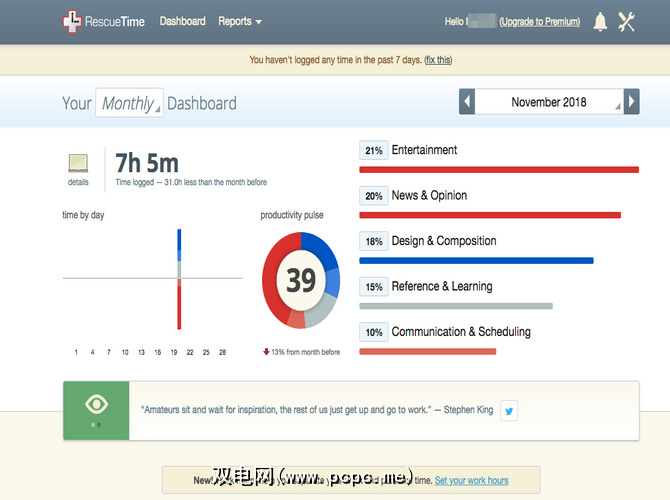Click the News & Opinion red bar
This screenshot has height=500, width=670.
490,215
